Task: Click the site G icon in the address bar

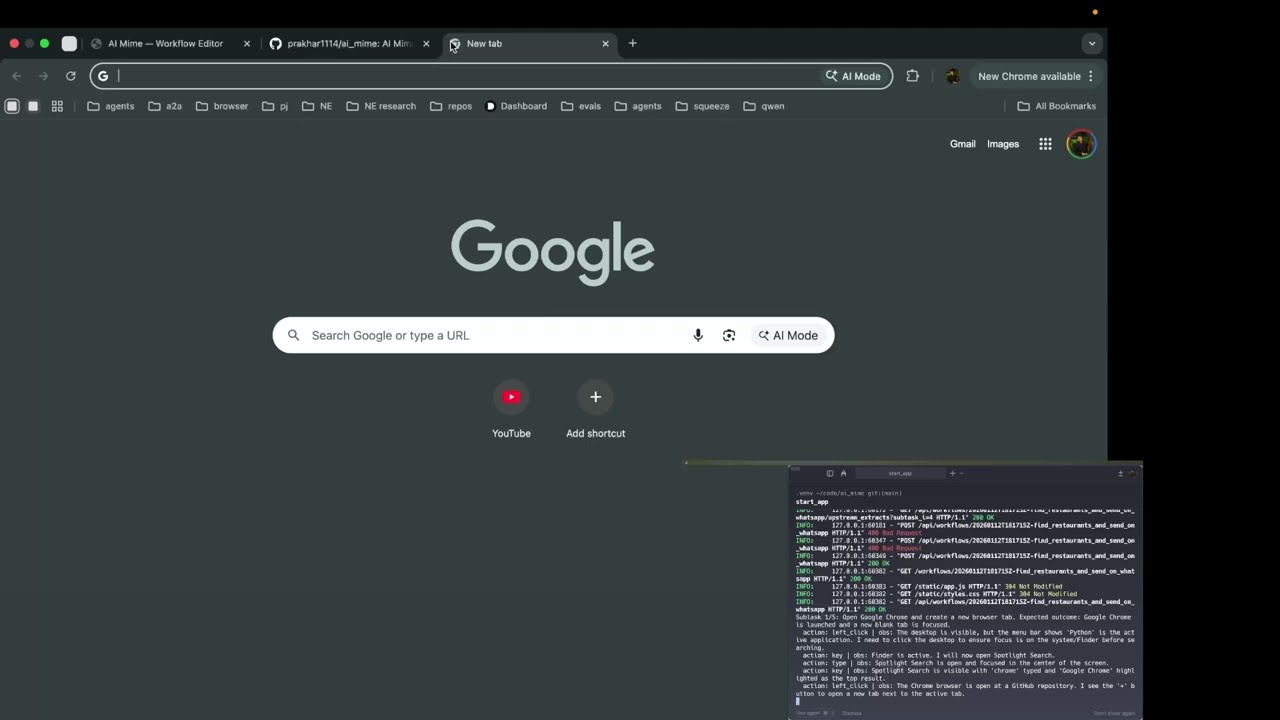Action: pos(103,76)
